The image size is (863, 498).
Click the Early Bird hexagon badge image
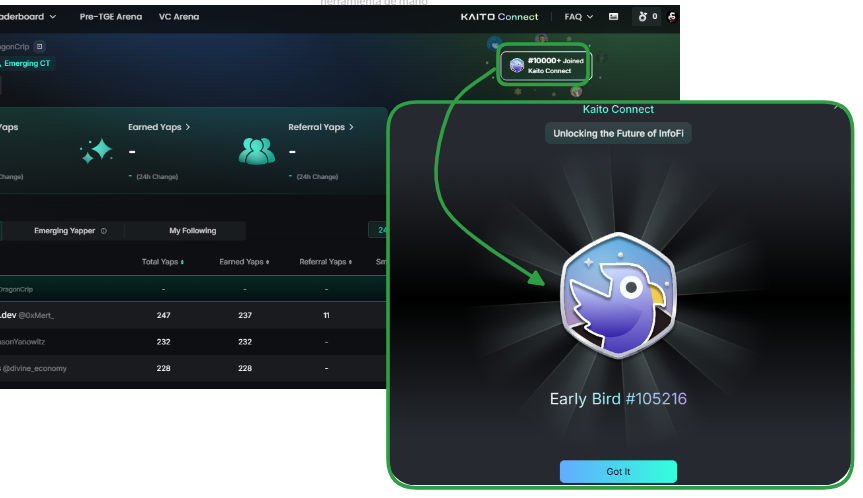[x=618, y=295]
